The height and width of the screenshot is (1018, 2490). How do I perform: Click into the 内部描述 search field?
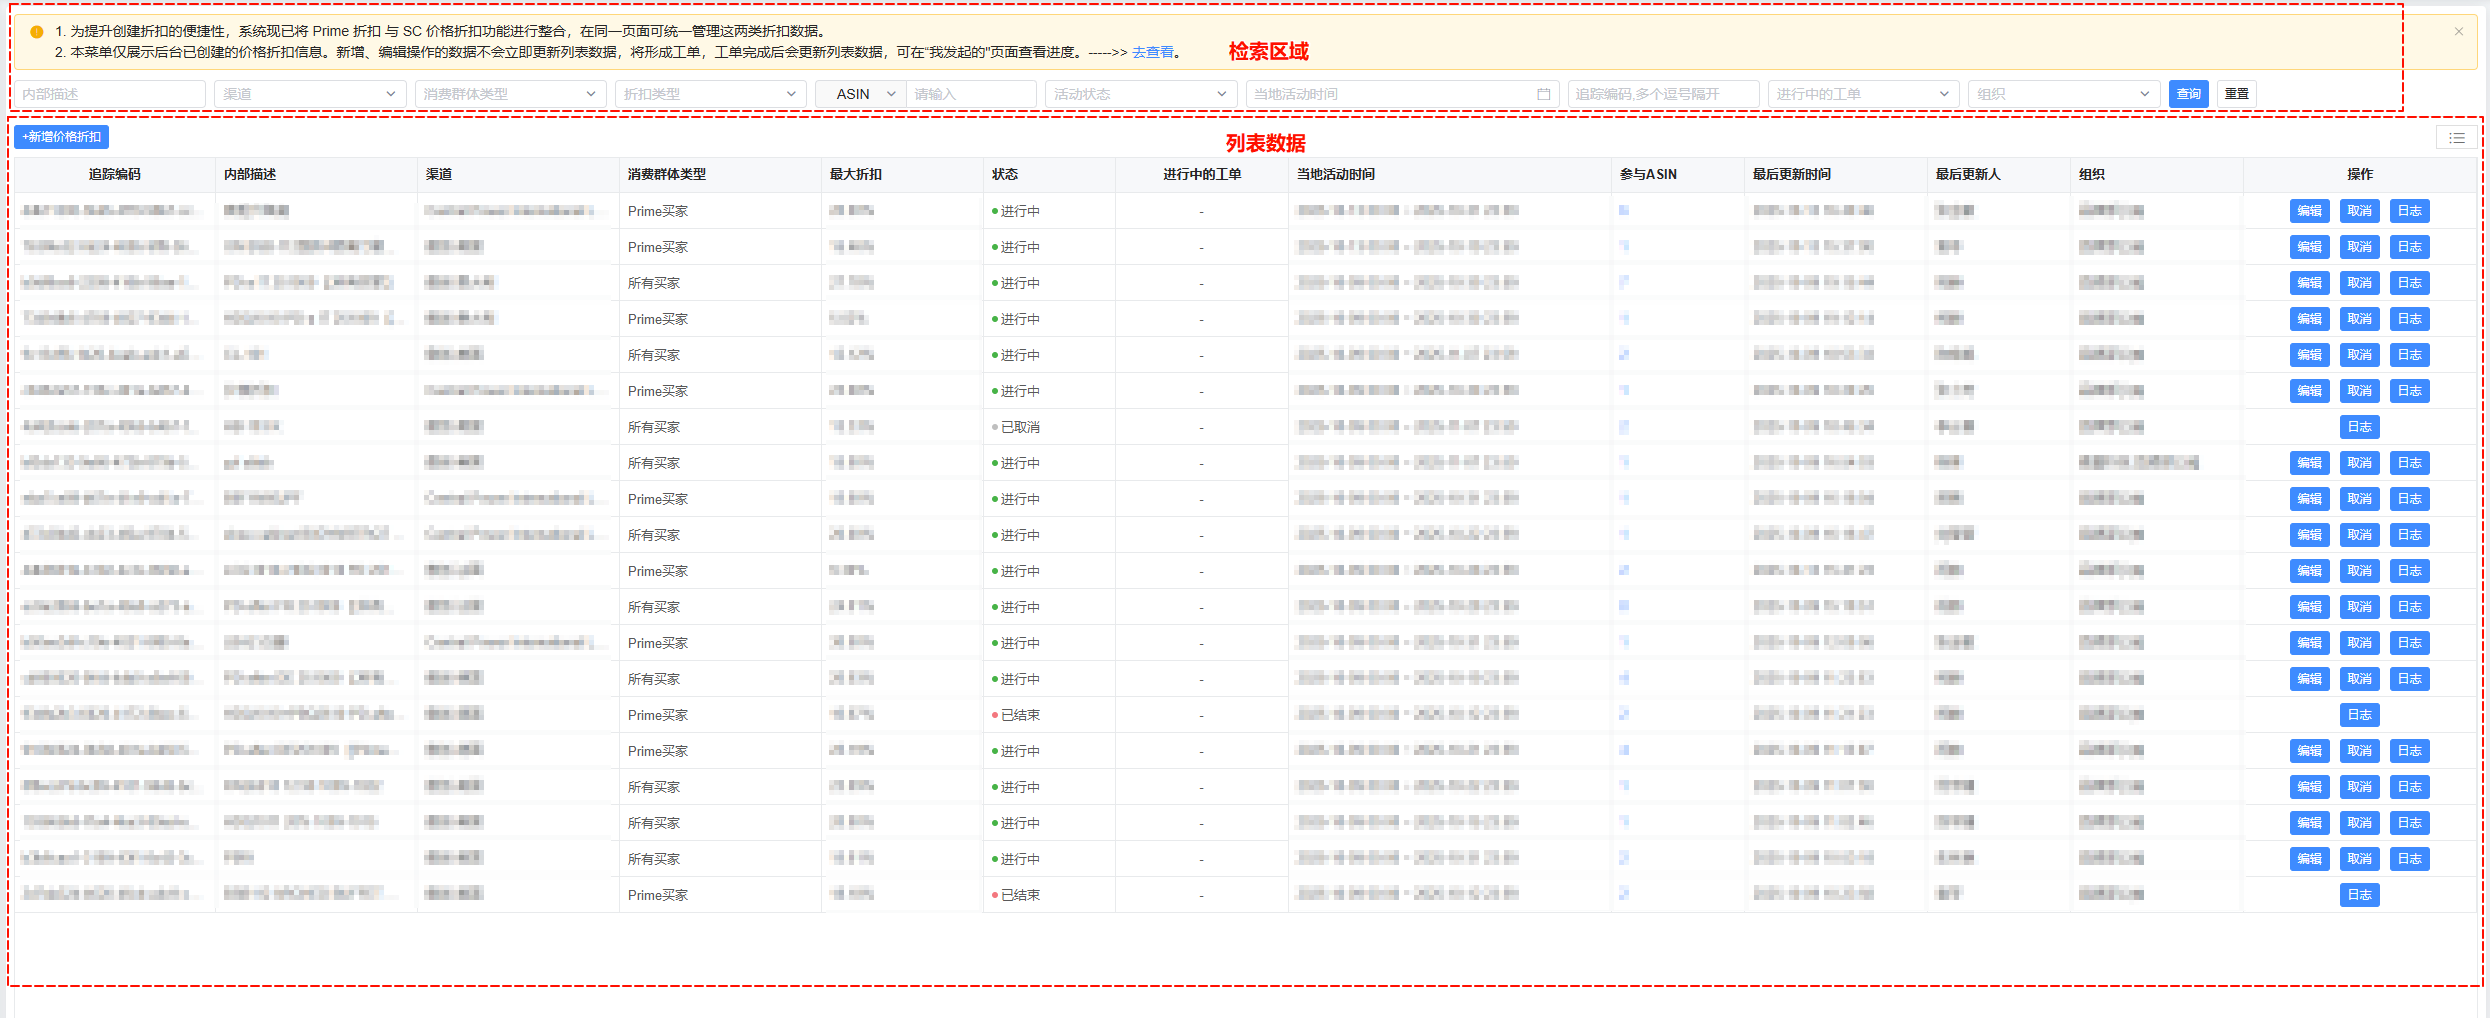coord(109,94)
